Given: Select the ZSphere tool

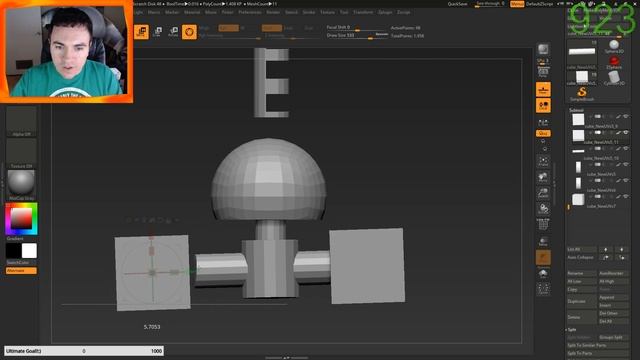Looking at the screenshot, I should [614, 62].
